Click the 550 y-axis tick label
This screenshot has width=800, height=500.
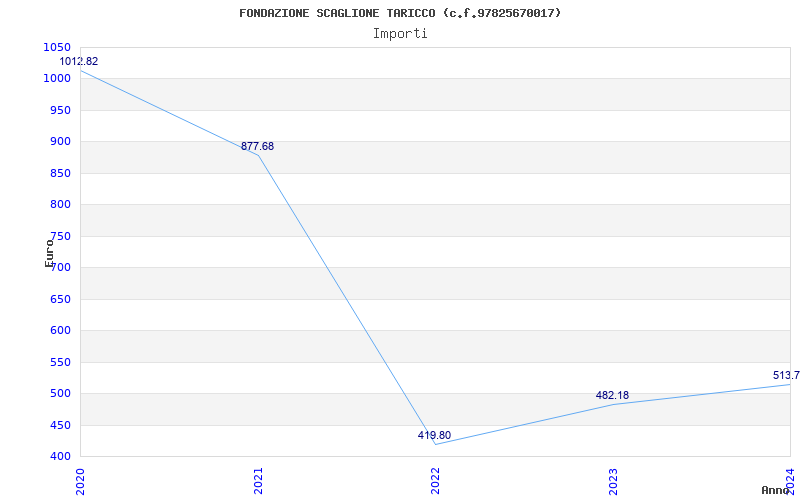[x=60, y=362]
